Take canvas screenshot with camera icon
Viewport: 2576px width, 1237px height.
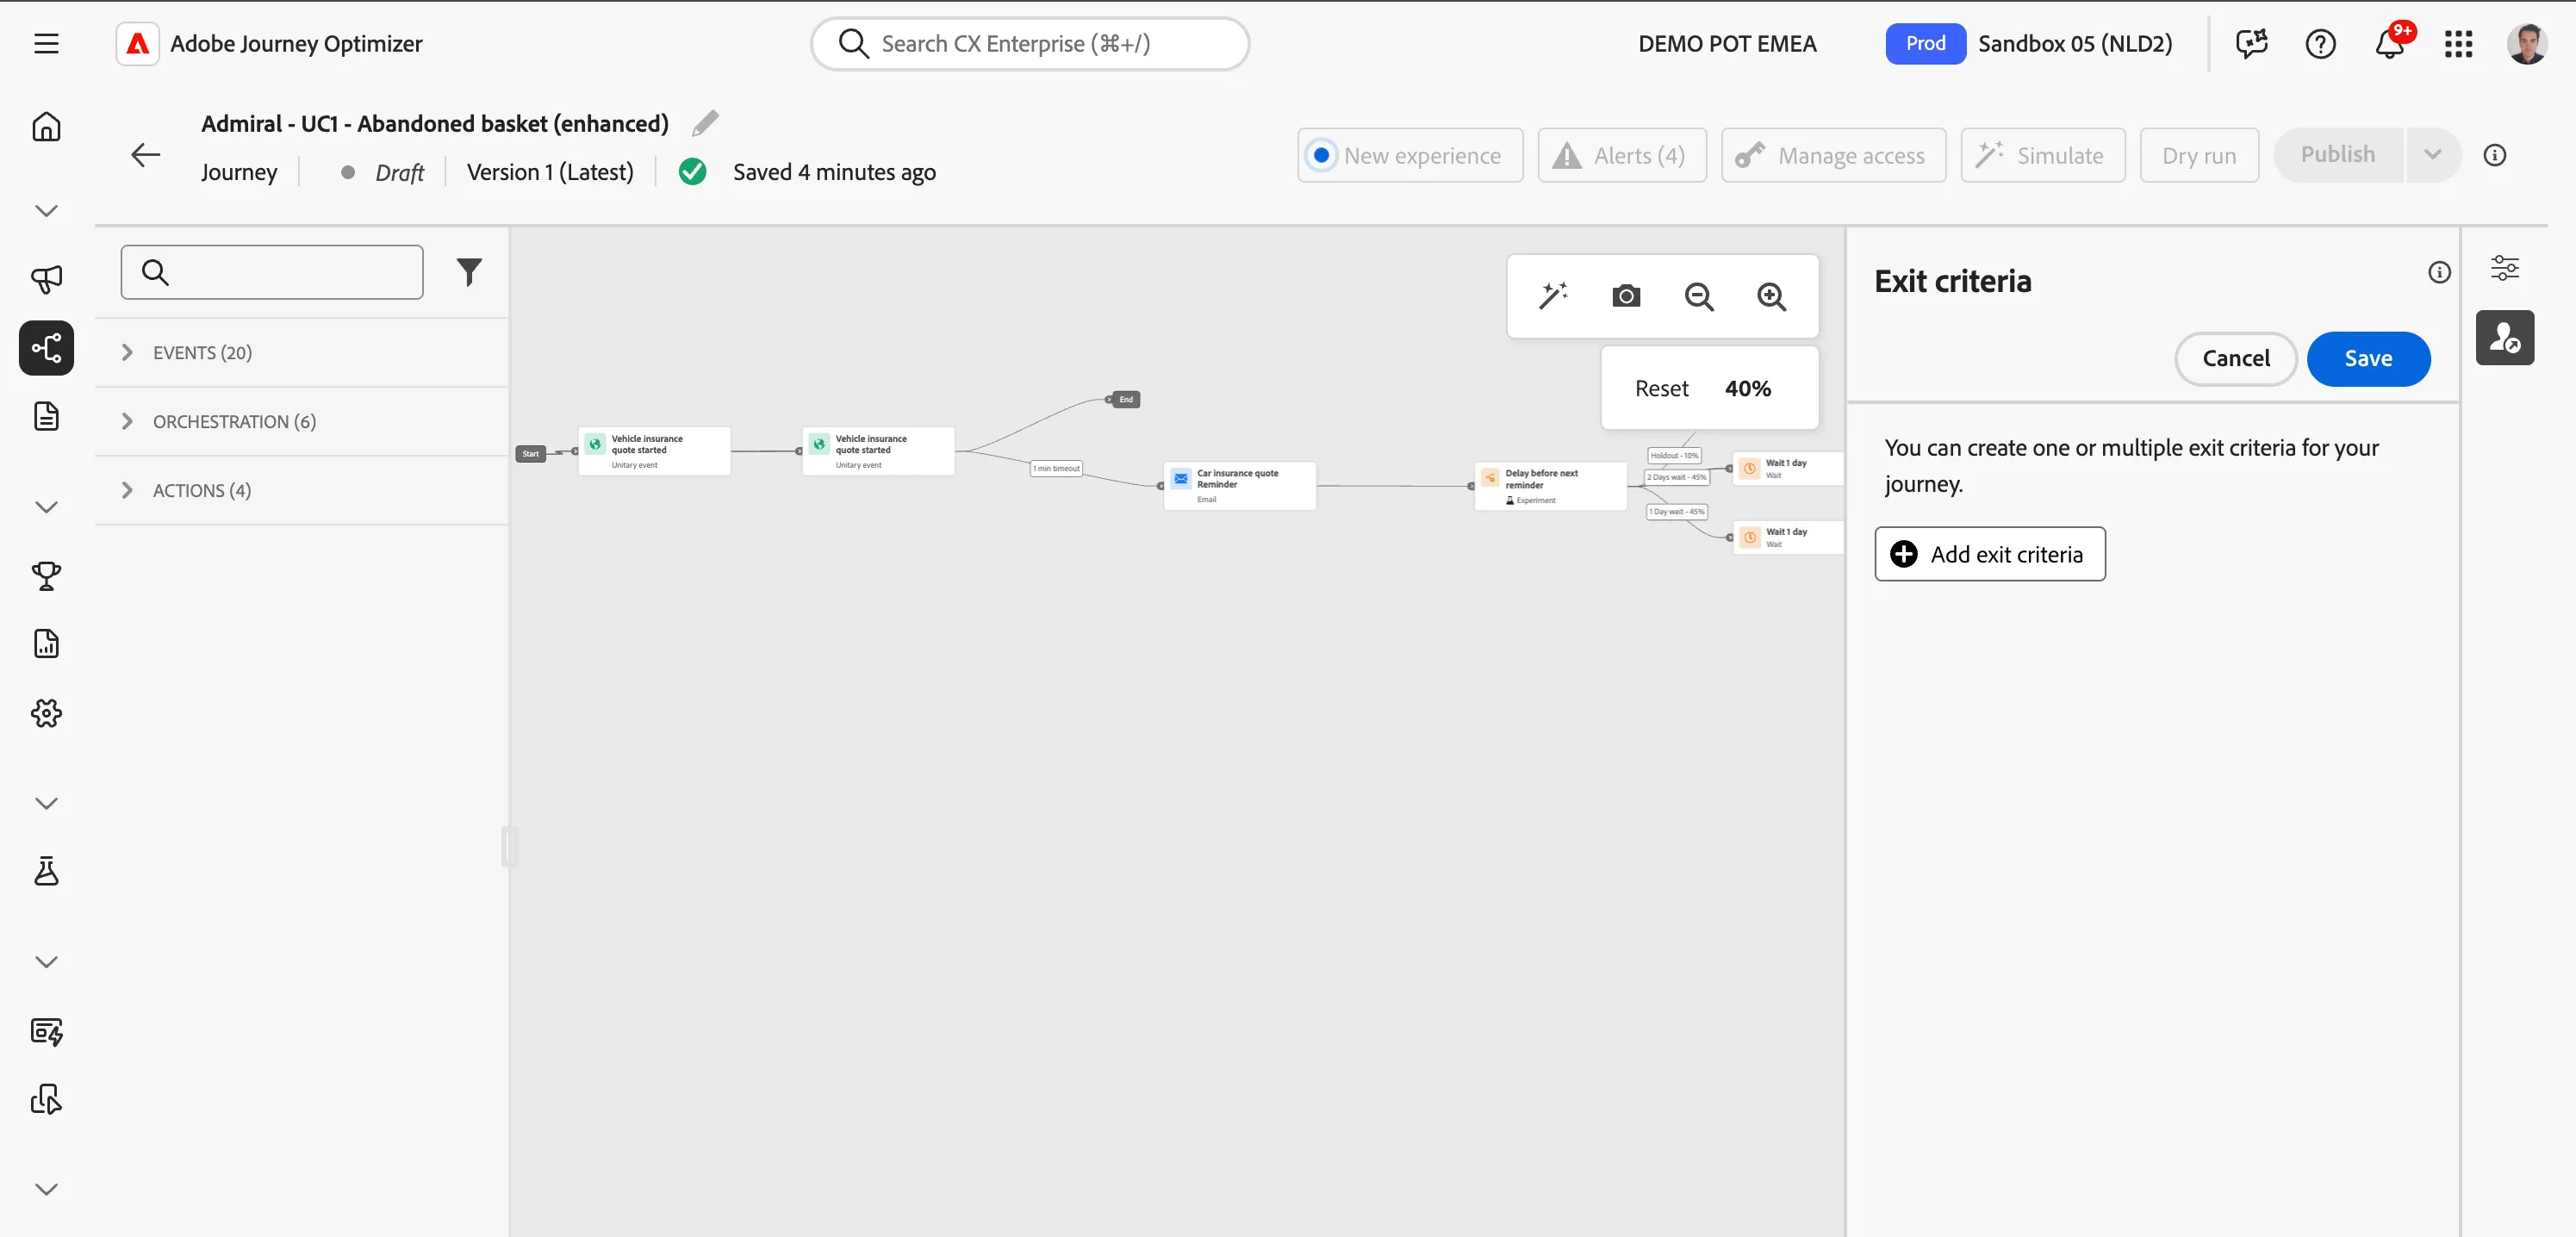(1626, 296)
